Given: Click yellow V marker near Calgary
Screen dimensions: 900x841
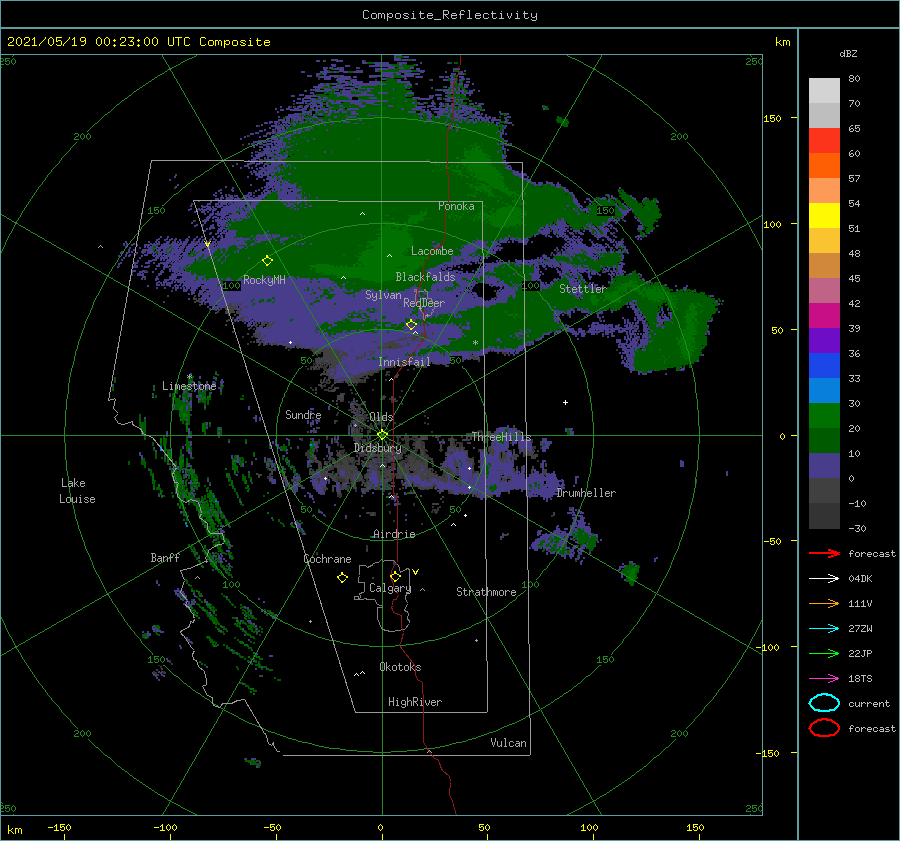Looking at the screenshot, I should coord(416,572).
